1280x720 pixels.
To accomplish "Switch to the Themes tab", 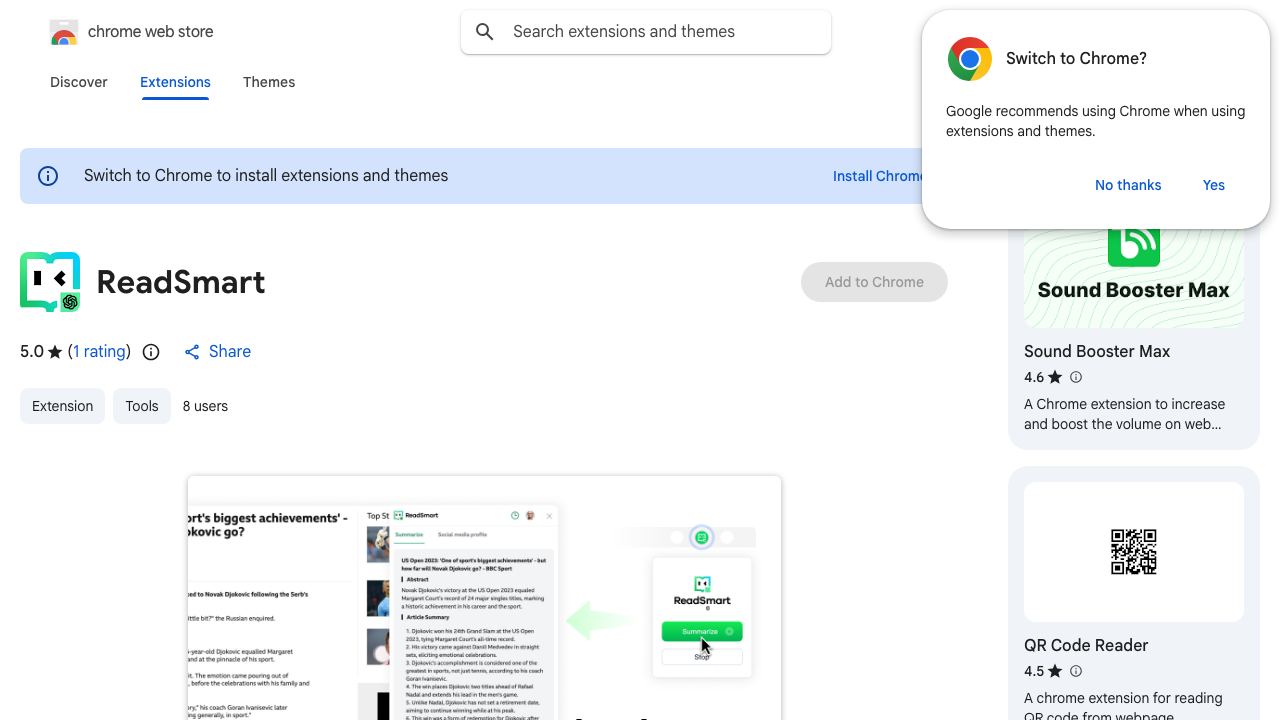I will [x=269, y=82].
